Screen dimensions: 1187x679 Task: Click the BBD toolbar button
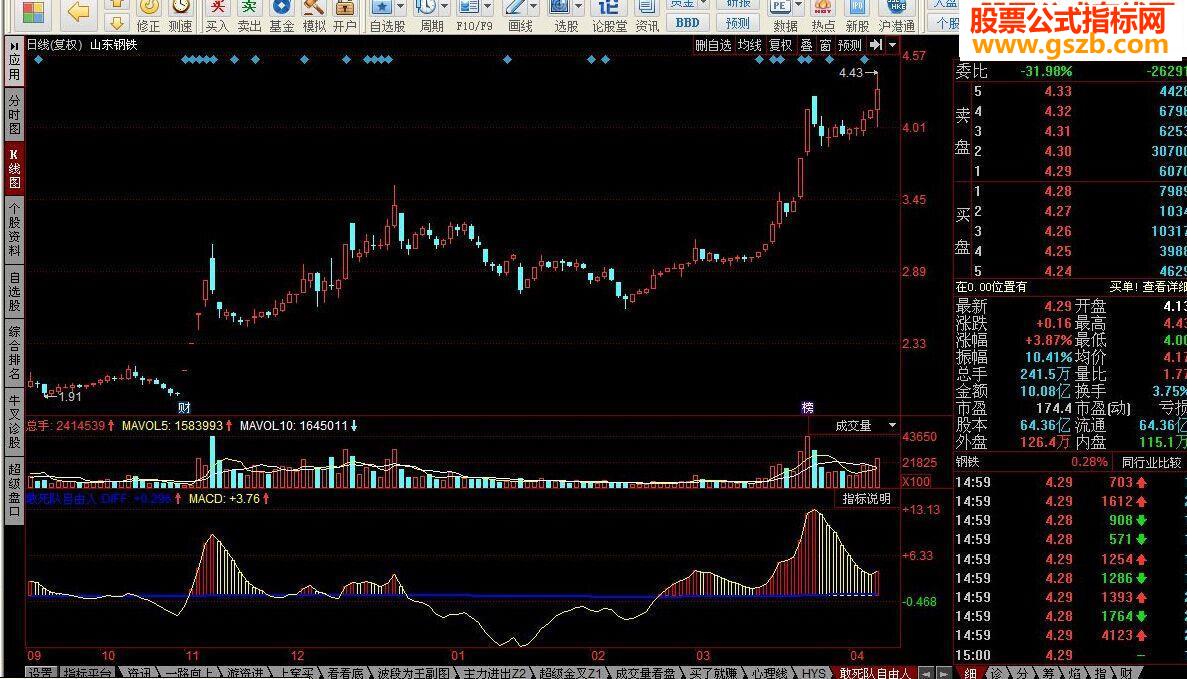point(687,23)
